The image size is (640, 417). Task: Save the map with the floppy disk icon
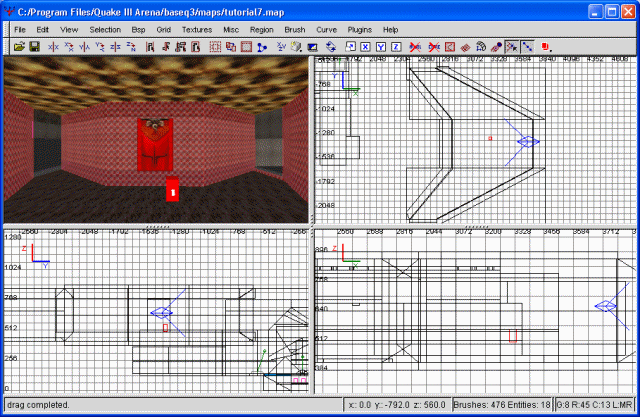(34, 47)
